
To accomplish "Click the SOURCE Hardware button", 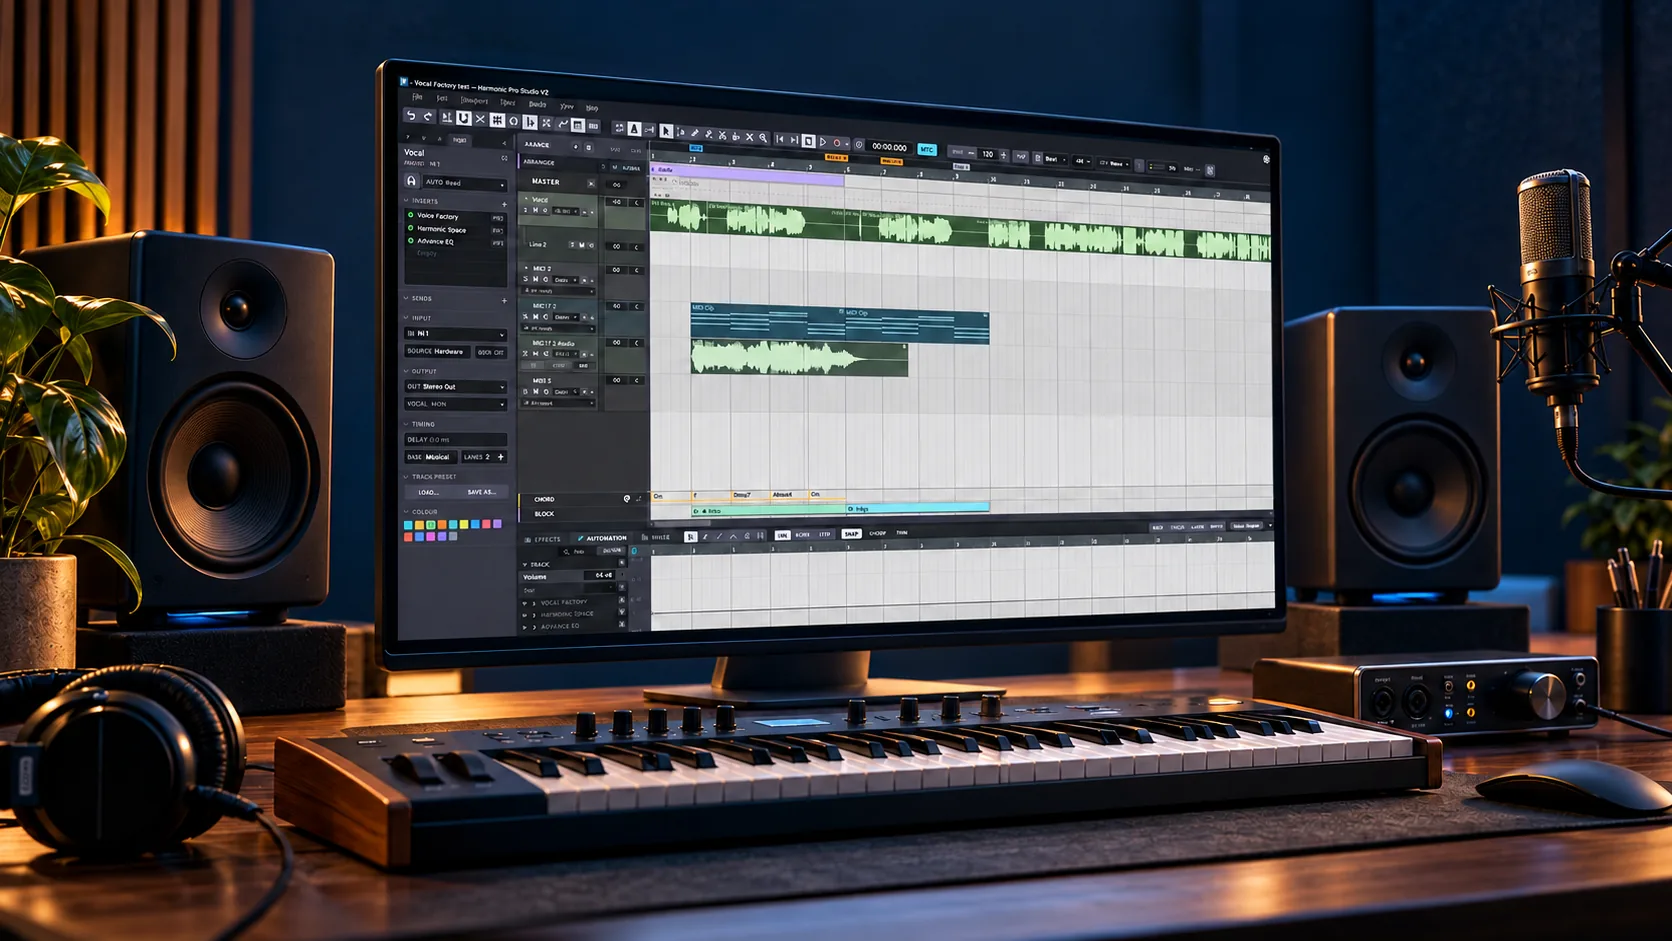I will [436, 351].
